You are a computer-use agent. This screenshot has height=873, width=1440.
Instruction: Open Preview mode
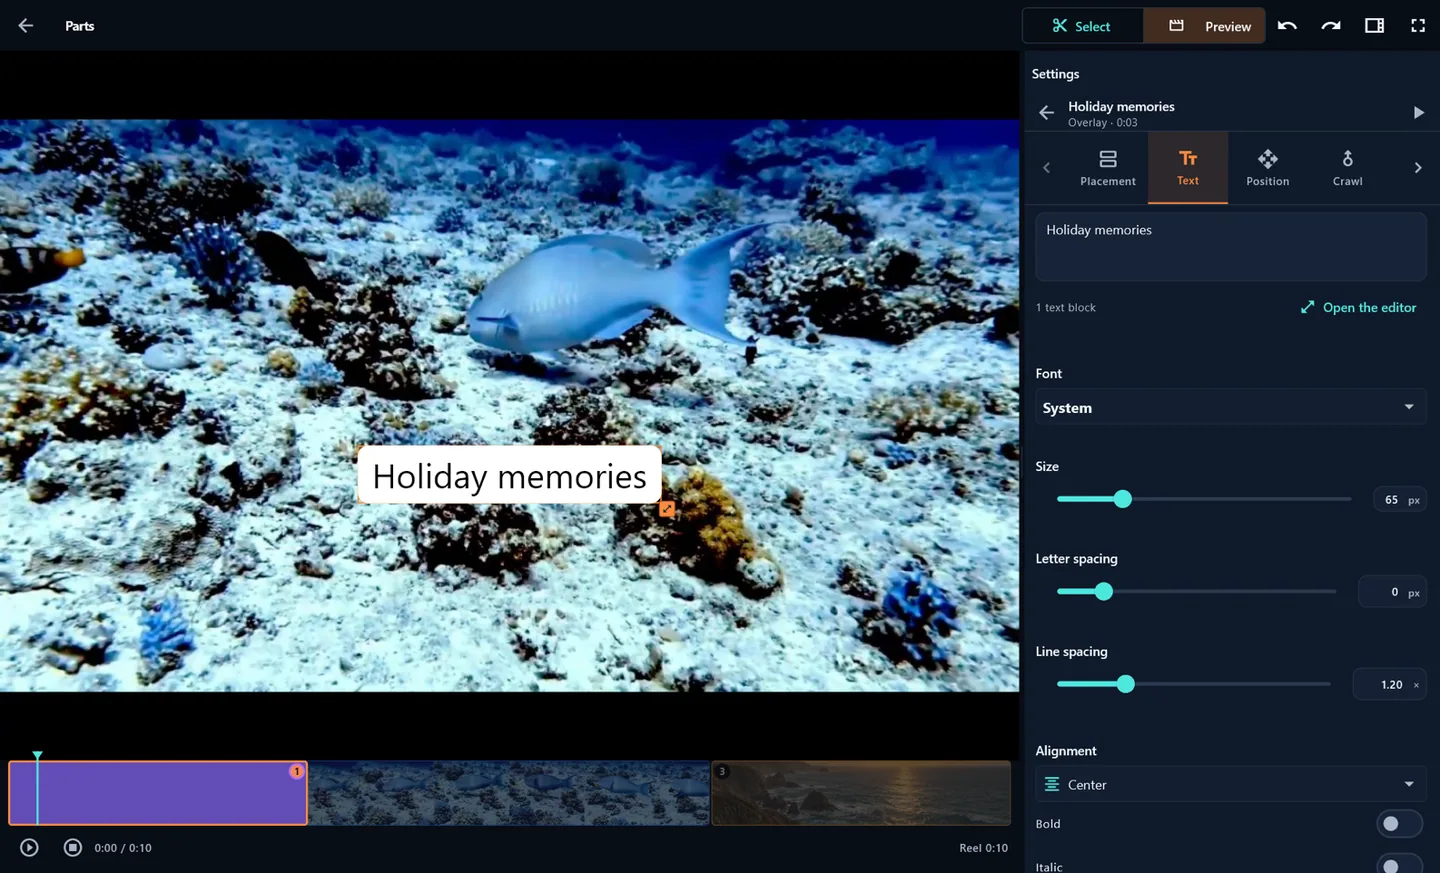1205,26
